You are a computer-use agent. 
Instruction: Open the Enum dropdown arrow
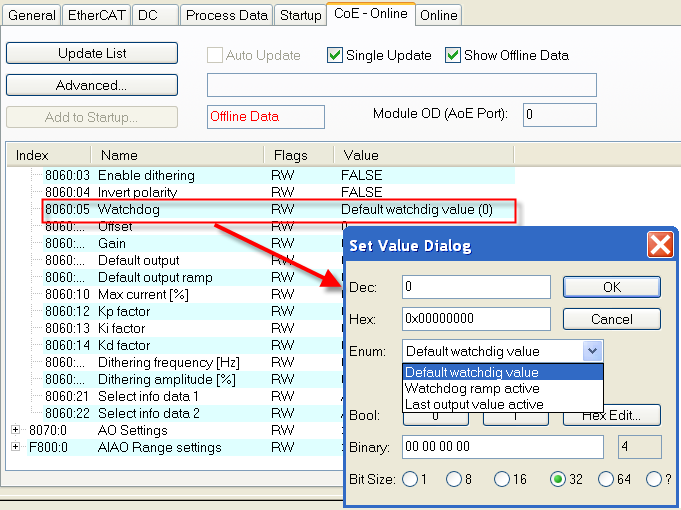[592, 351]
